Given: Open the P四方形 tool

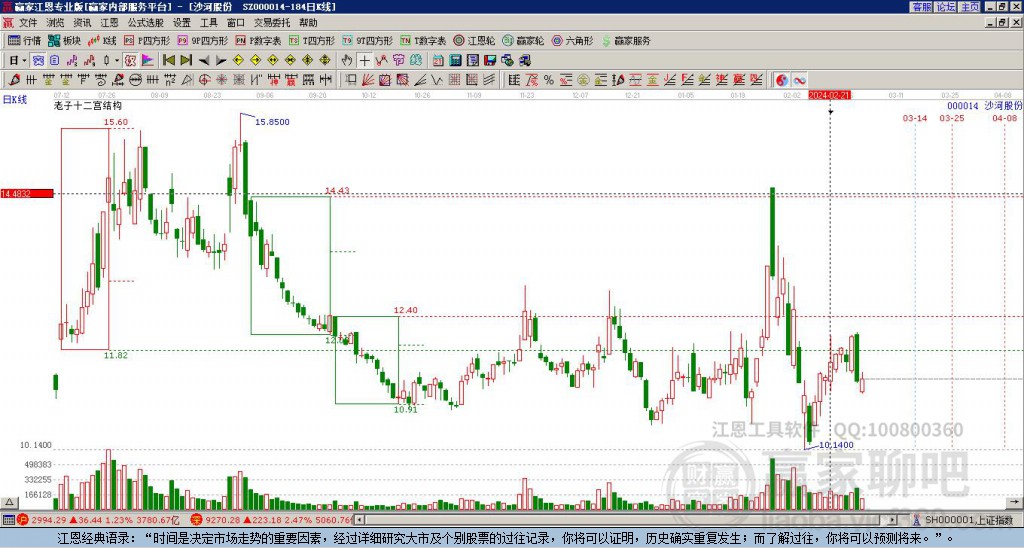Looking at the screenshot, I should [147, 40].
